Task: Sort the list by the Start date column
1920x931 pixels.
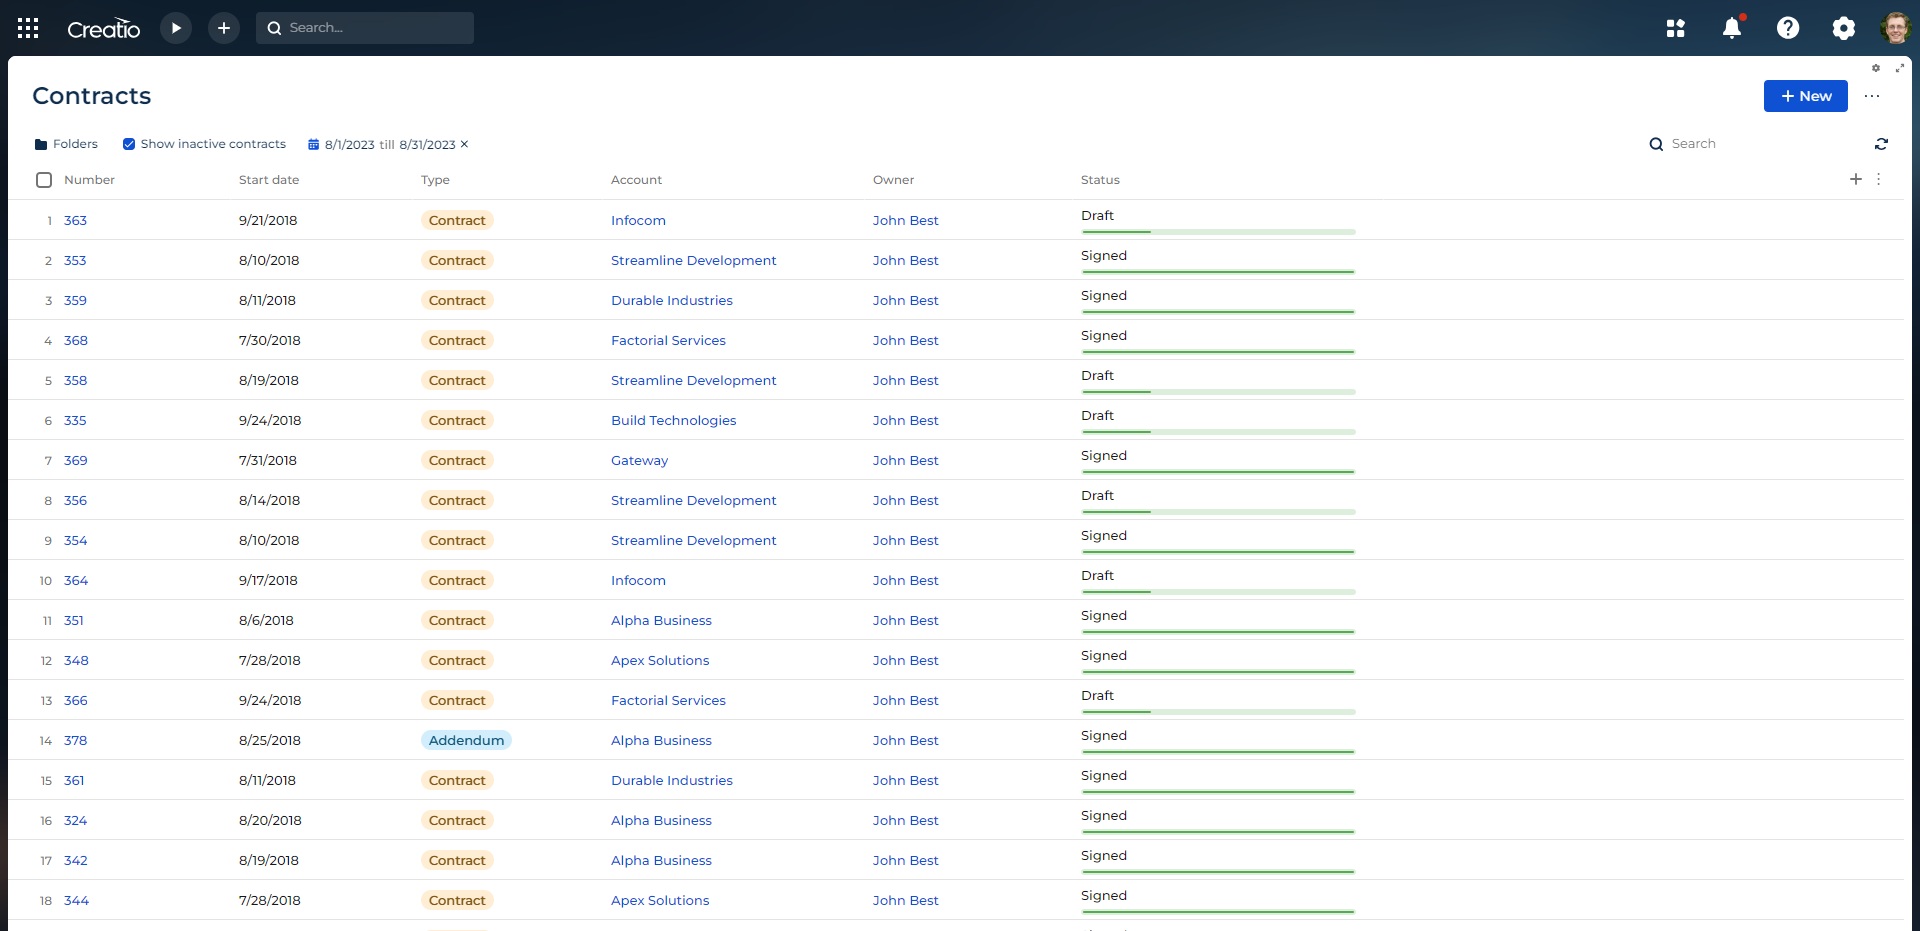Action: point(268,180)
